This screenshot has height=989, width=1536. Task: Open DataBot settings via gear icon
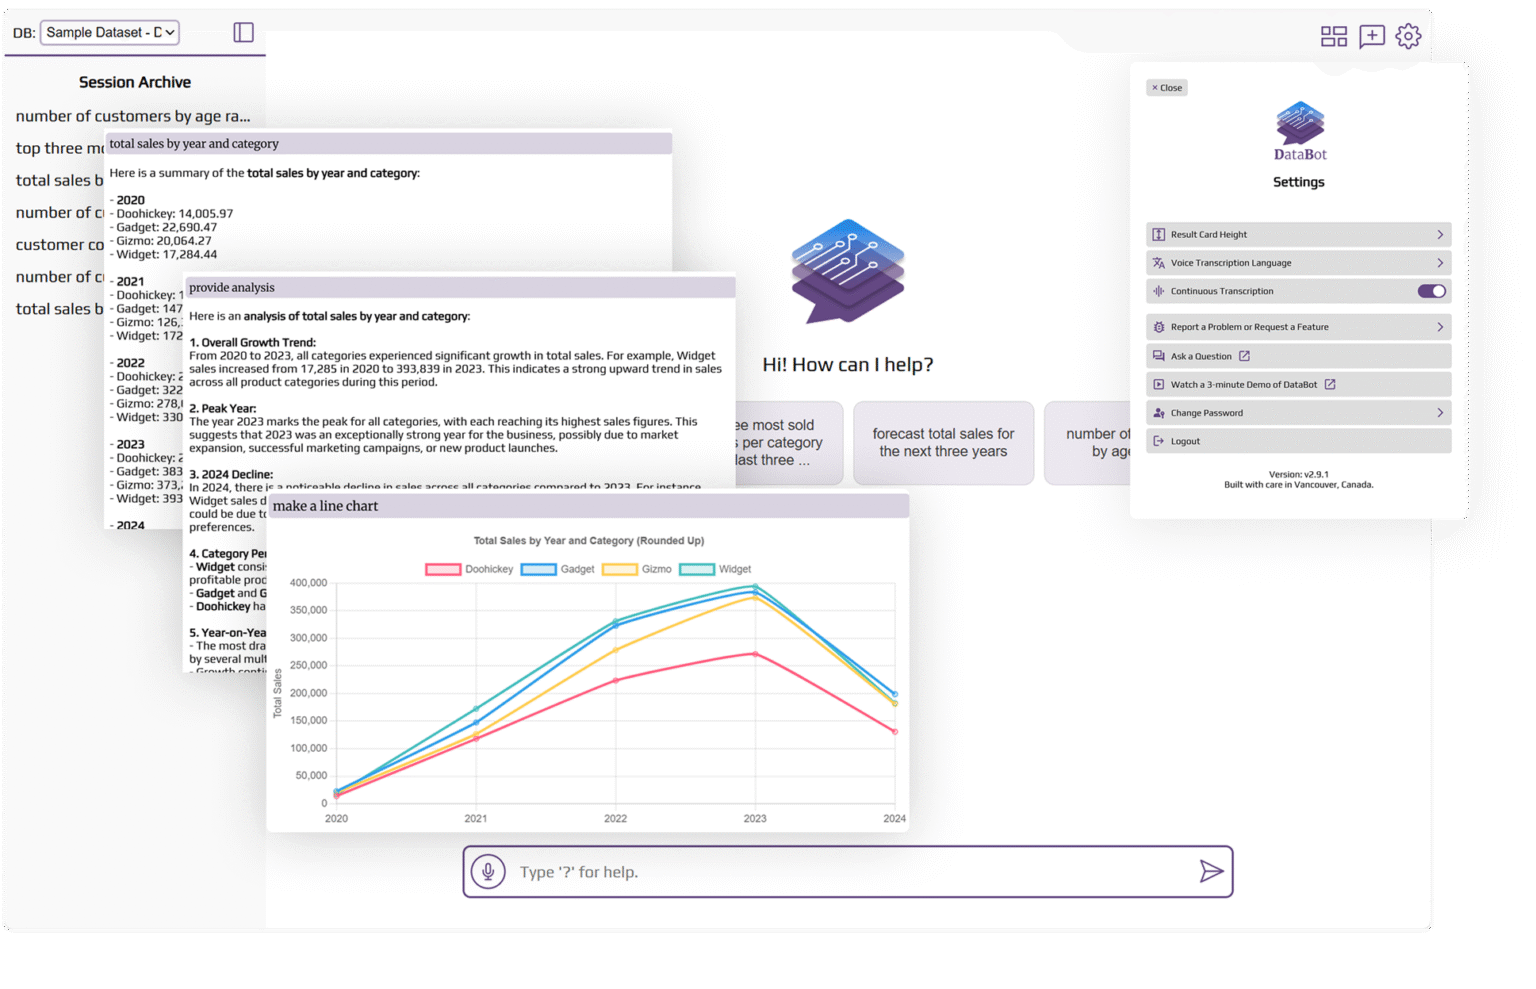(1408, 36)
